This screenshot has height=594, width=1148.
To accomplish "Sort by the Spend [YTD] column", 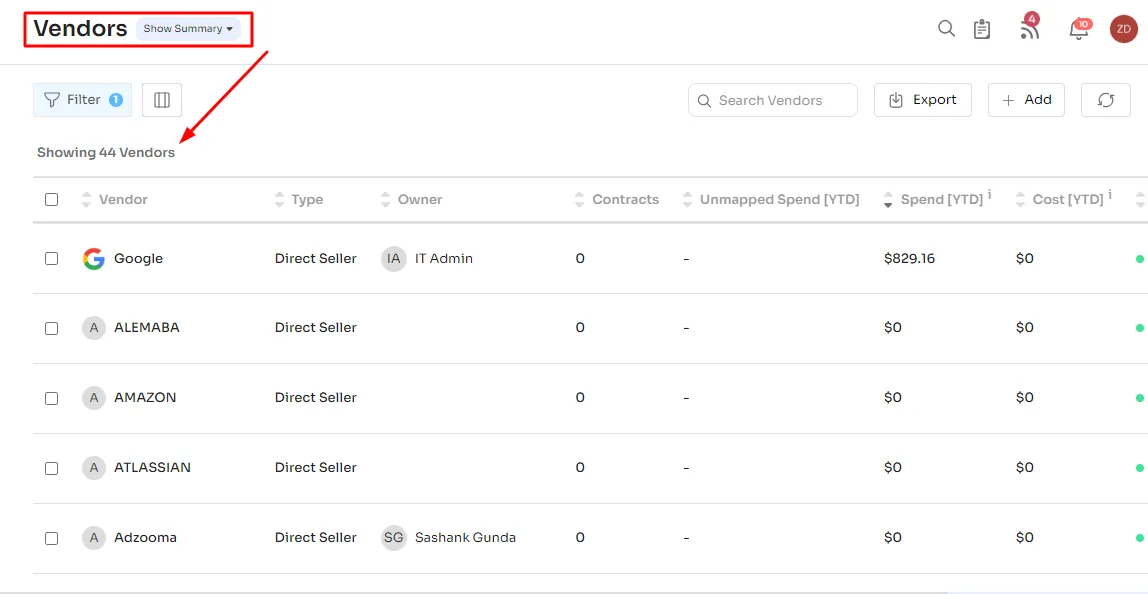I will [888, 199].
